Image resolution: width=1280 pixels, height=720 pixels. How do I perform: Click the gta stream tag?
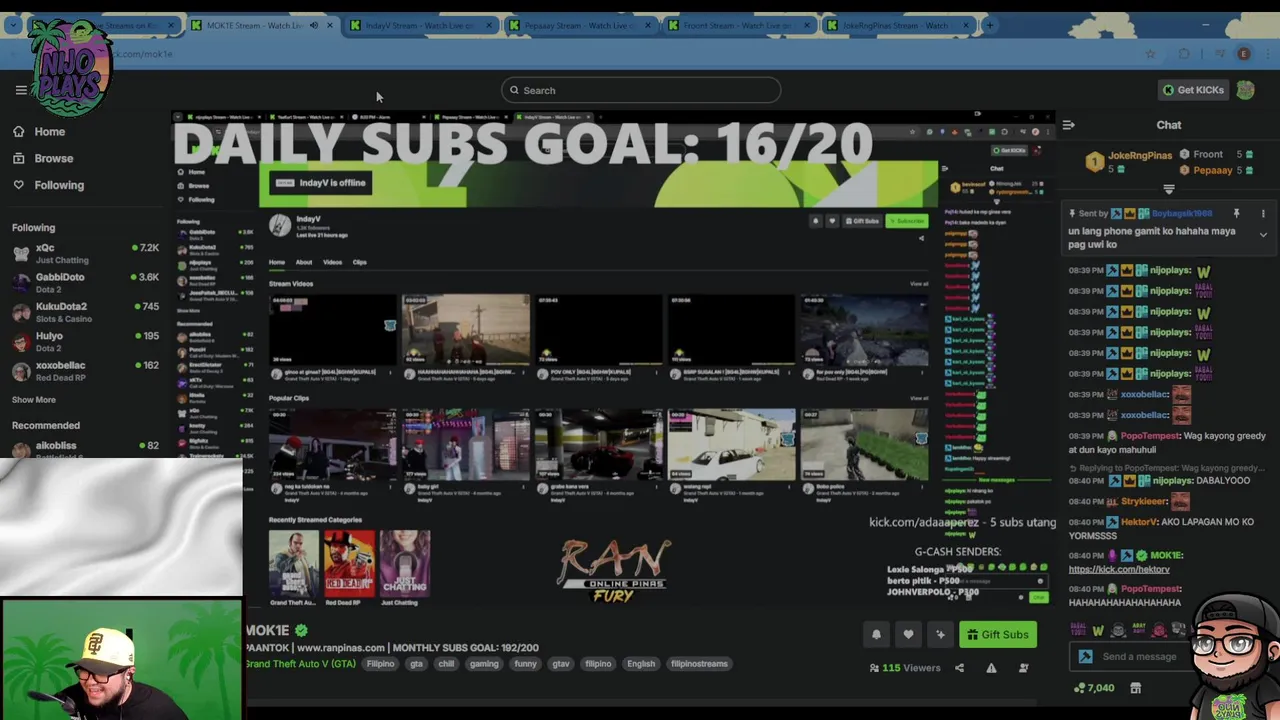tap(416, 664)
